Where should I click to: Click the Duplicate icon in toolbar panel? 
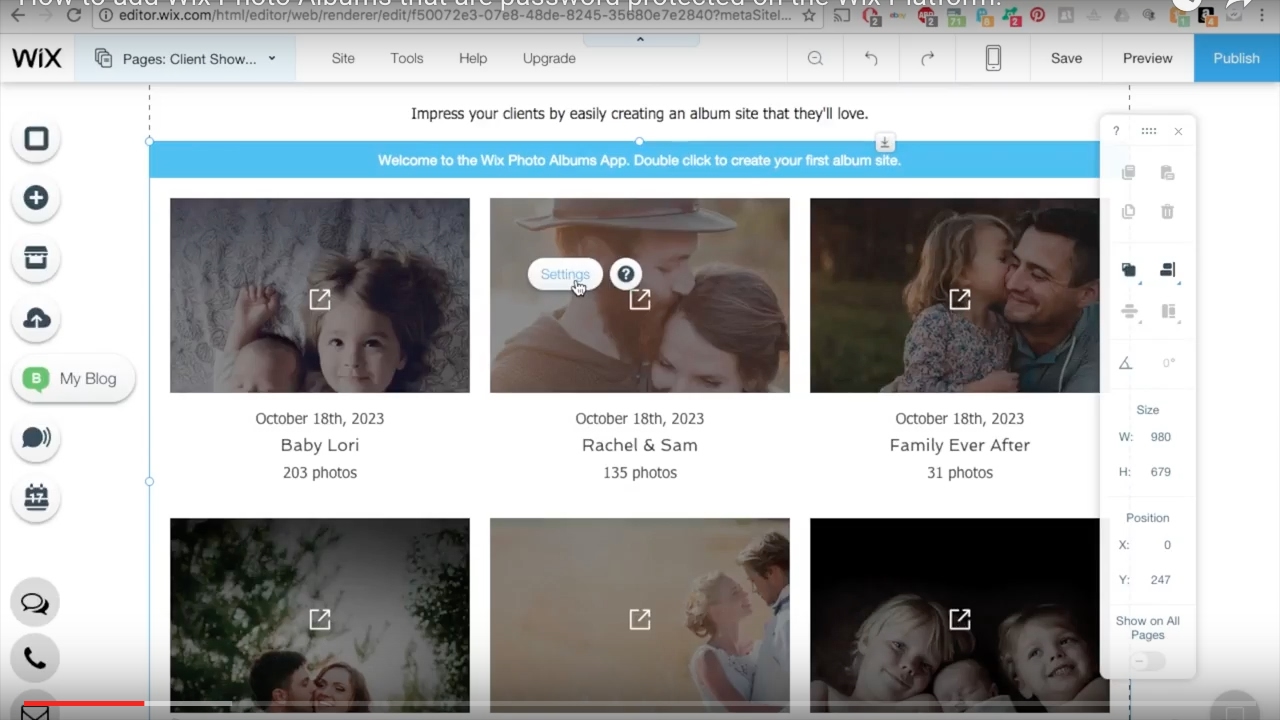[1129, 212]
